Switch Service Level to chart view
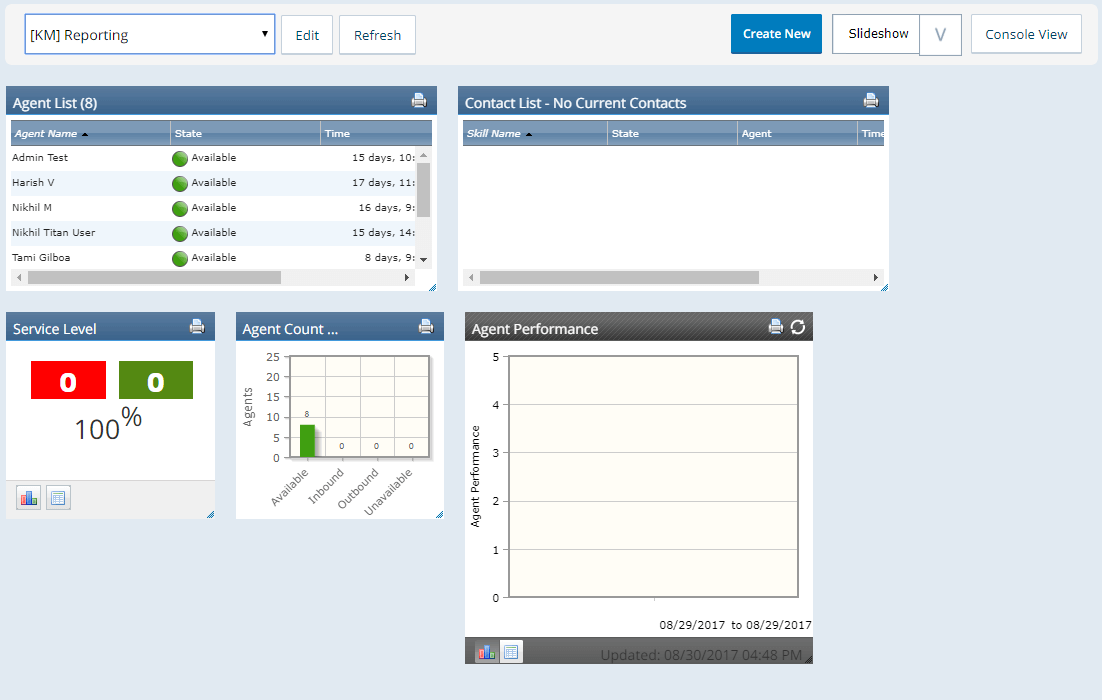The width and height of the screenshot is (1102, 700). 27,497
